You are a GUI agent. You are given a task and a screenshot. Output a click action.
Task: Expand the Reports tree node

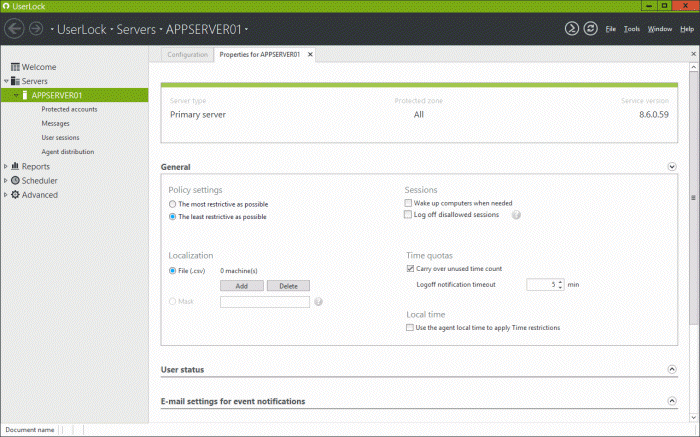[6, 166]
